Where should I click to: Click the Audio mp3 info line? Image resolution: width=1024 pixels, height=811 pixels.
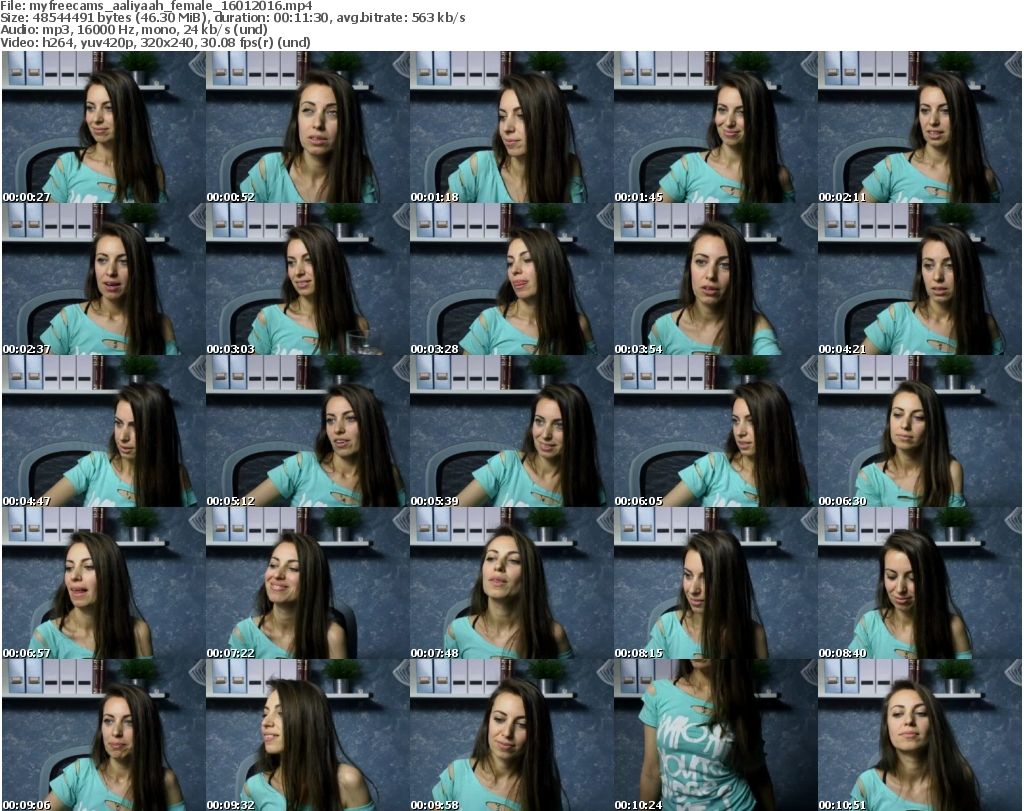(134, 30)
